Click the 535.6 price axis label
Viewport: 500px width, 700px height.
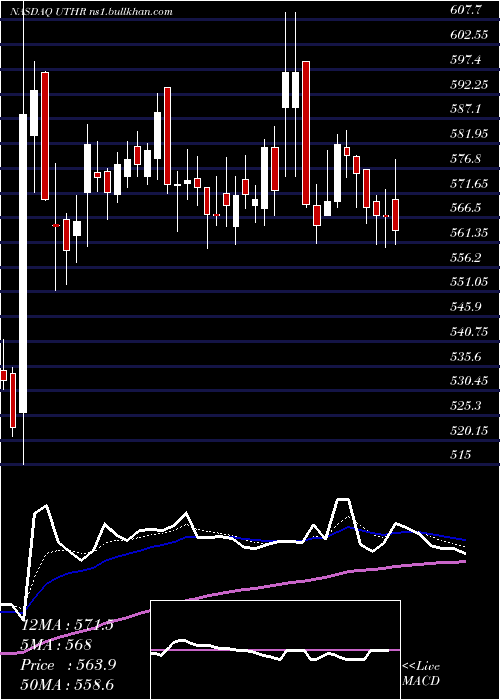(466, 357)
